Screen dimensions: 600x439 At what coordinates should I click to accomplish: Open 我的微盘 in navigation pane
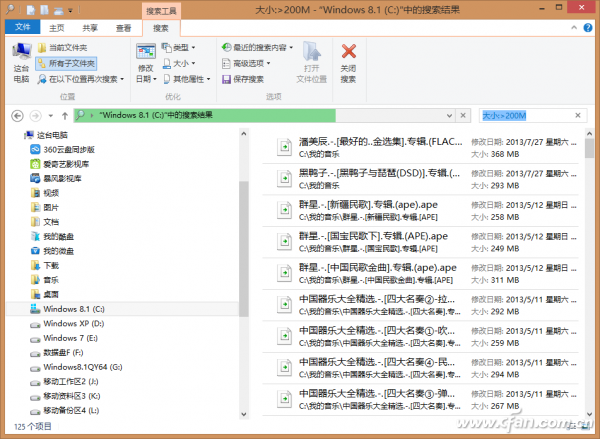point(52,251)
